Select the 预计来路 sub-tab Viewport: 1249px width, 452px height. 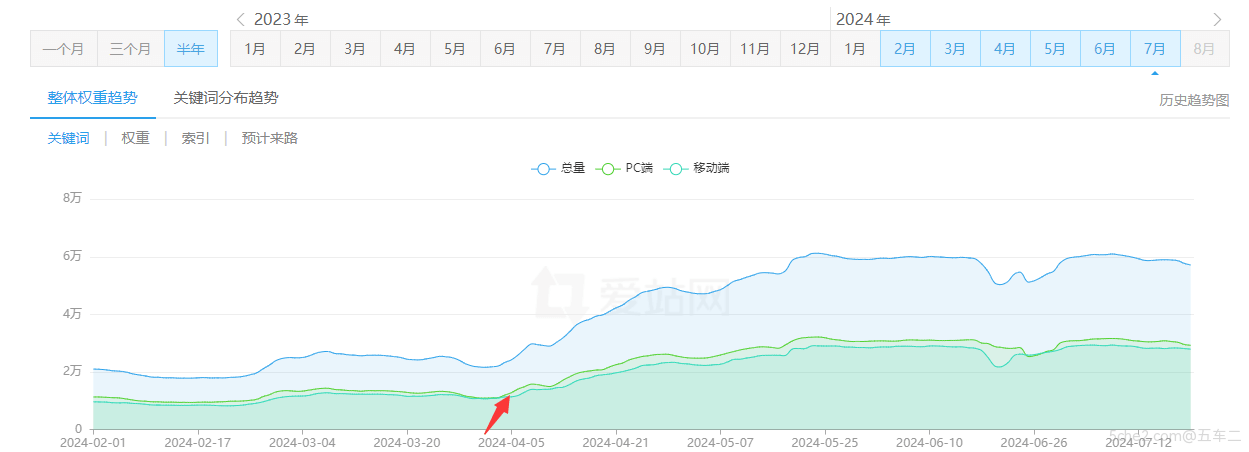pos(270,139)
